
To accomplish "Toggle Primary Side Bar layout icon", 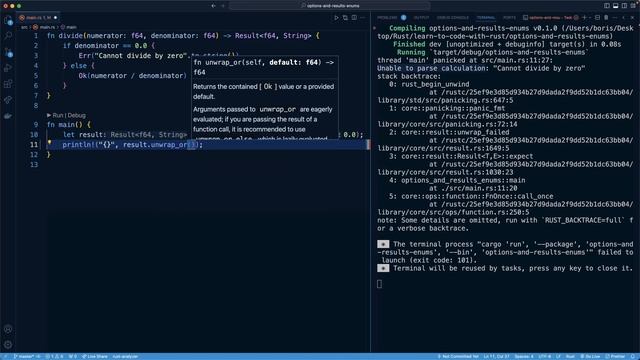I will click(607, 6).
